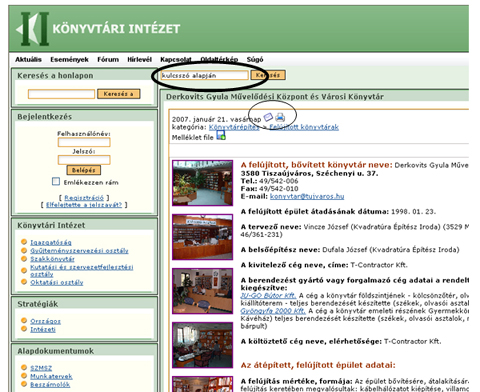Viewport: 480px width, 392px height.
Task: Open the JU-GO Bútor Kft. link
Action: point(268,295)
